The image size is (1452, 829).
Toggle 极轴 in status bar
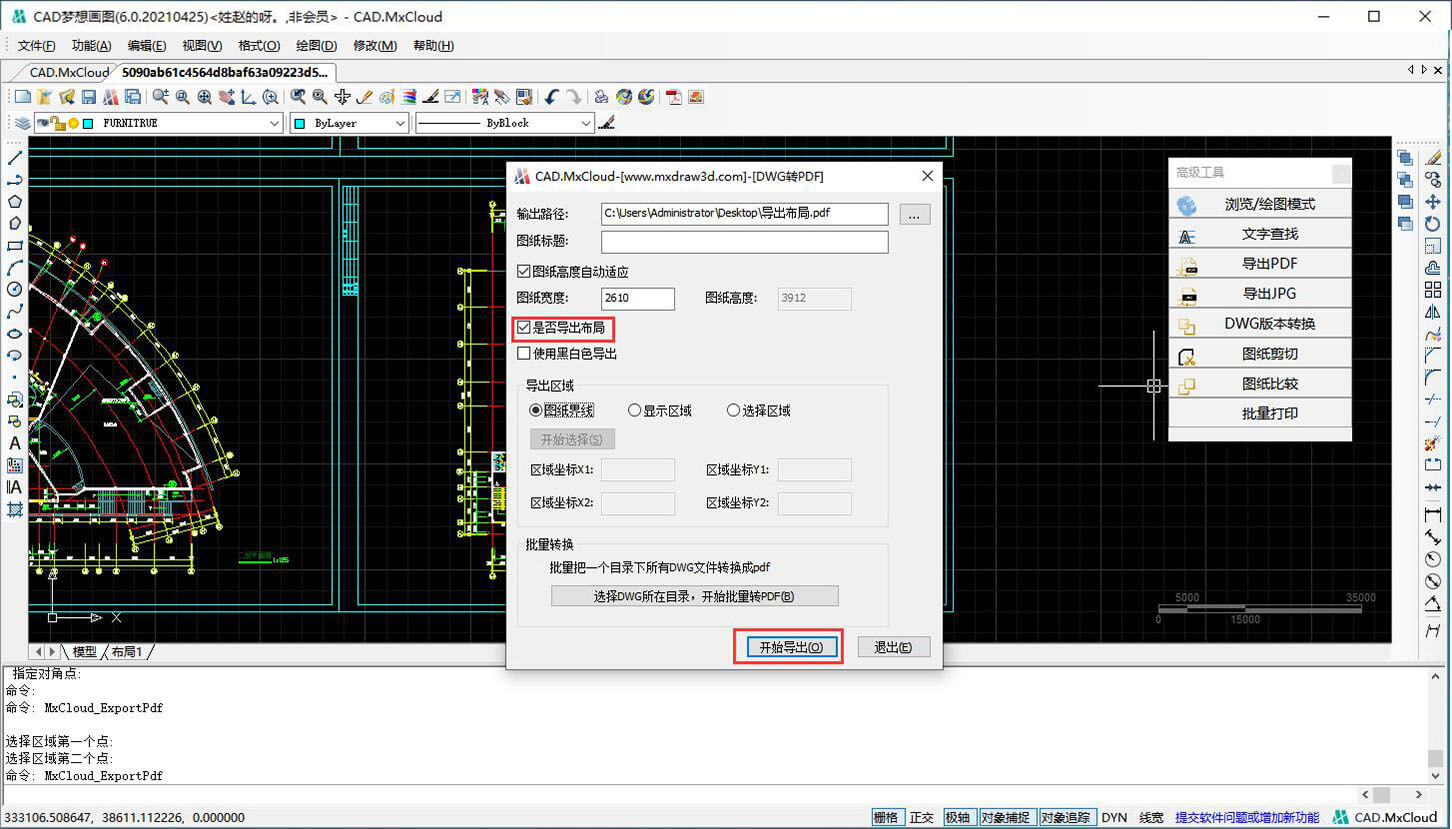click(957, 817)
